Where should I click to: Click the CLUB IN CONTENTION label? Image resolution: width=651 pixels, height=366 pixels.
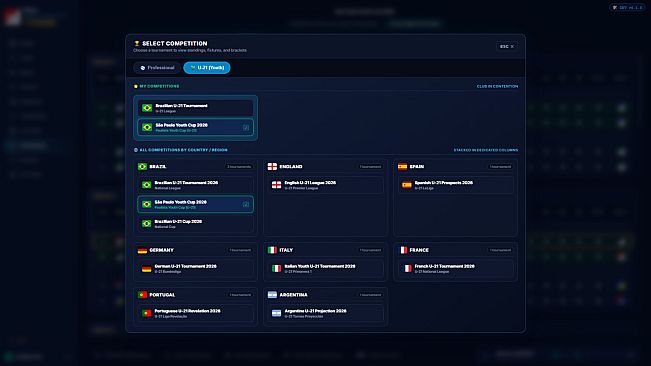(x=497, y=86)
